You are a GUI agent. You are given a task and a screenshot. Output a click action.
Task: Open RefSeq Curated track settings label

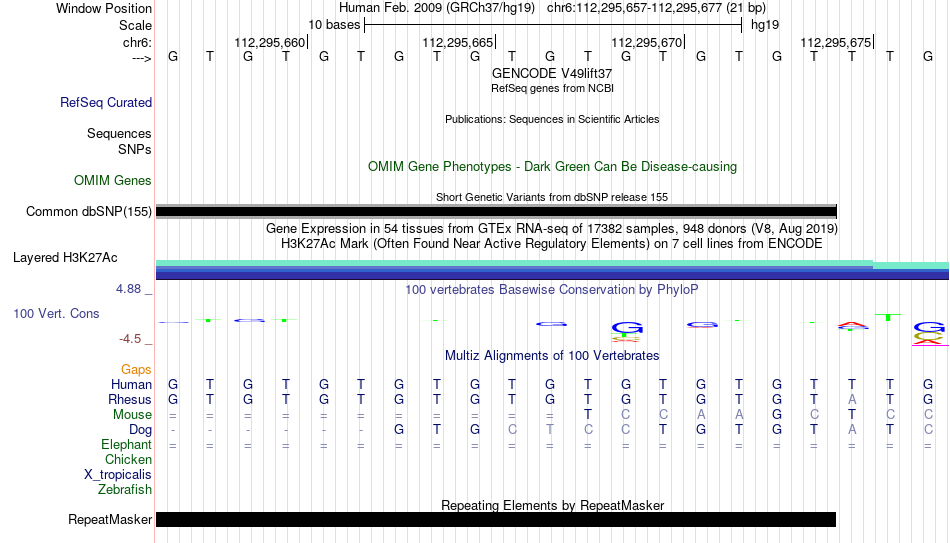[x=106, y=102]
